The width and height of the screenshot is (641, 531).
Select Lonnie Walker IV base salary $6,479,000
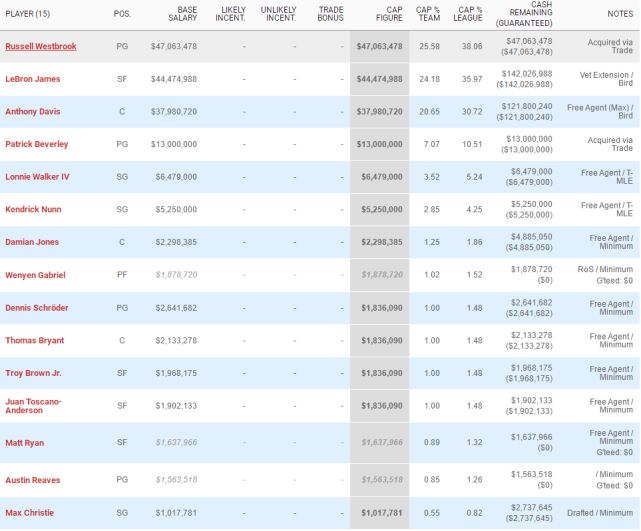(176, 177)
